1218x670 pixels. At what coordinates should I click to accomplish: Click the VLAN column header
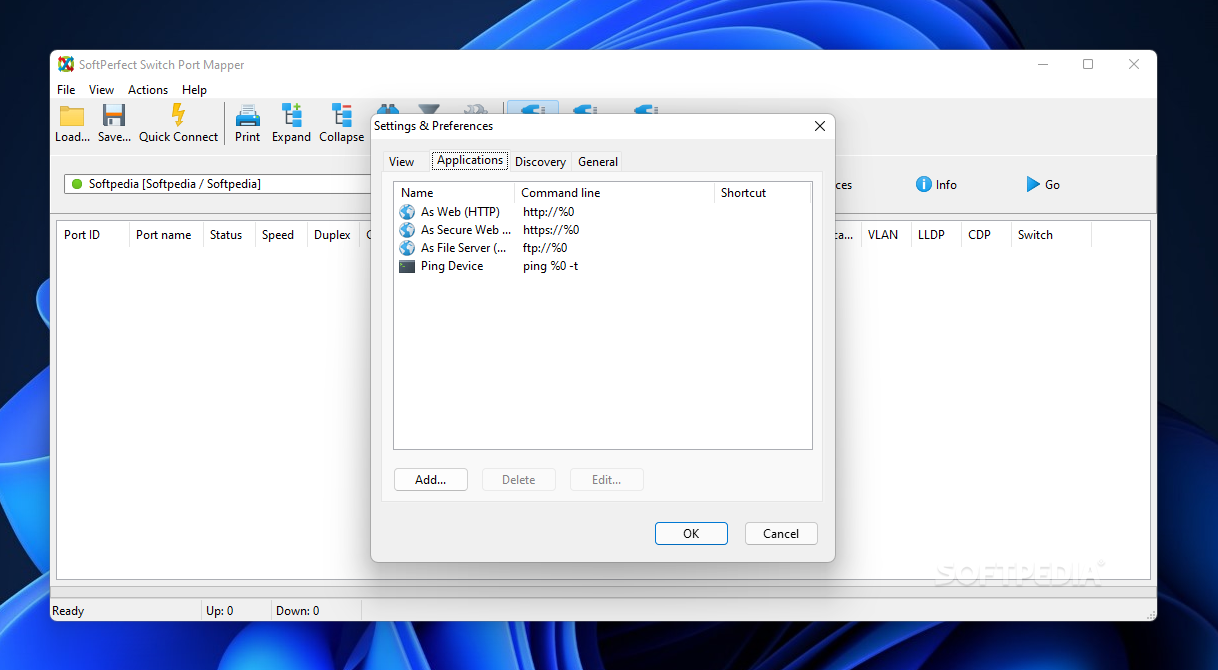pyautogui.click(x=886, y=235)
